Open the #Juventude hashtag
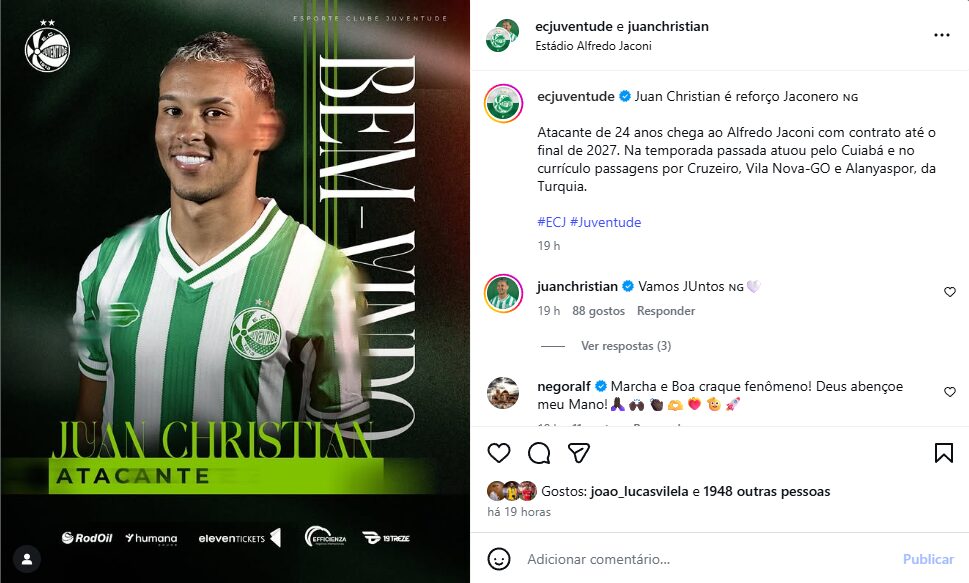The image size is (969, 583). 605,222
